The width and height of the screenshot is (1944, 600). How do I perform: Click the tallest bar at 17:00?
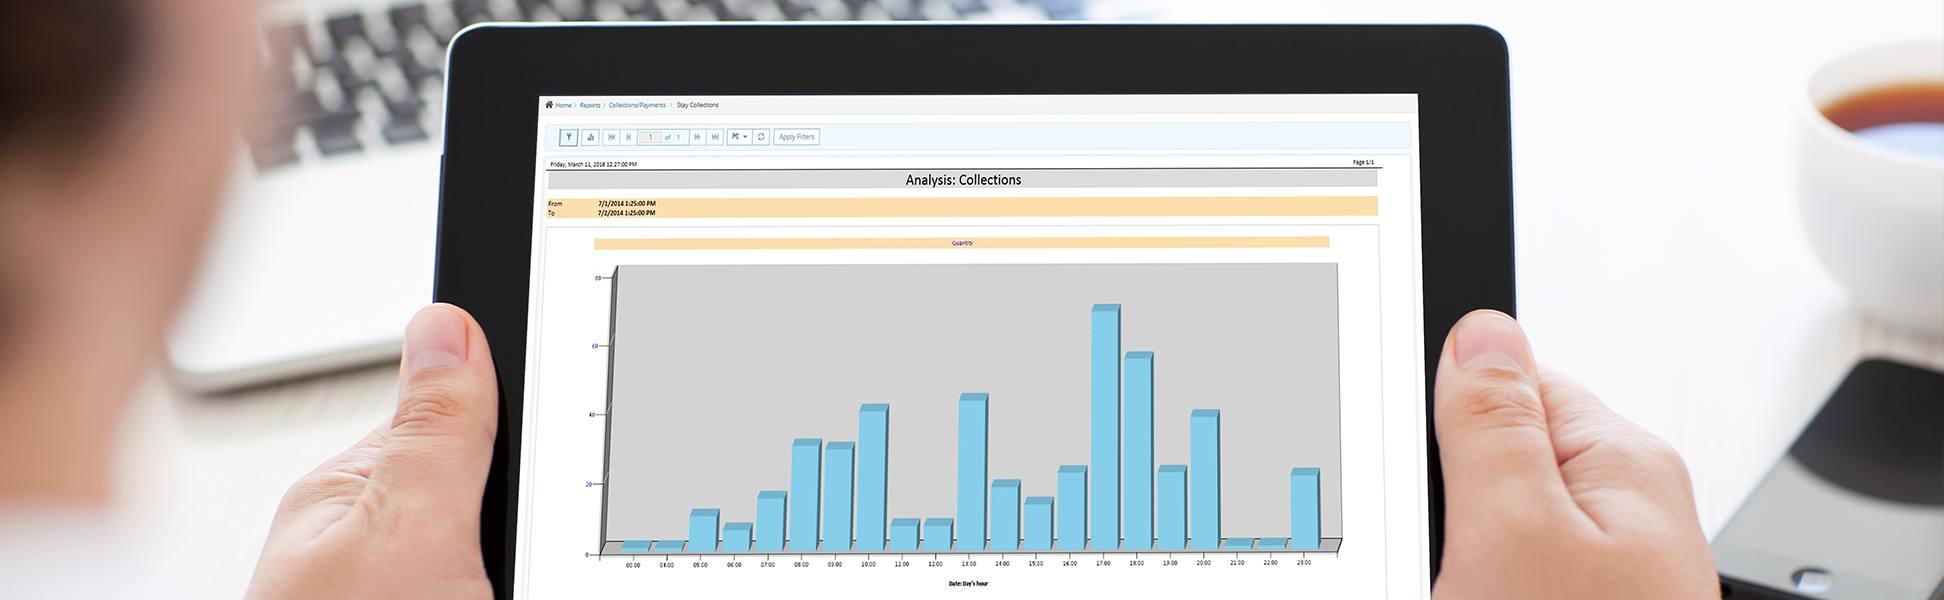click(x=1104, y=430)
